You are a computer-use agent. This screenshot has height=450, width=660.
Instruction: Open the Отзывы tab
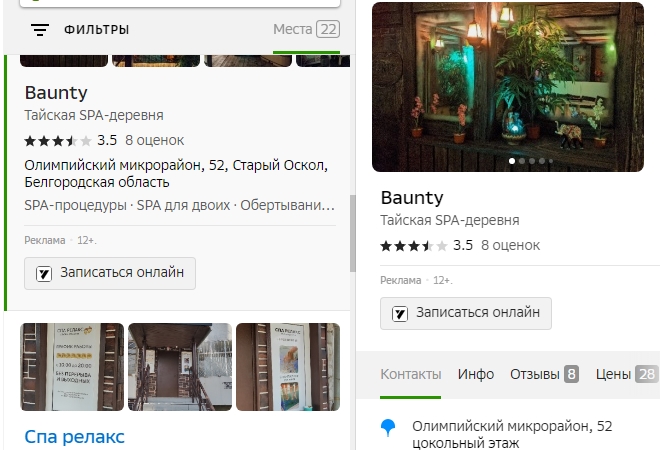(534, 374)
